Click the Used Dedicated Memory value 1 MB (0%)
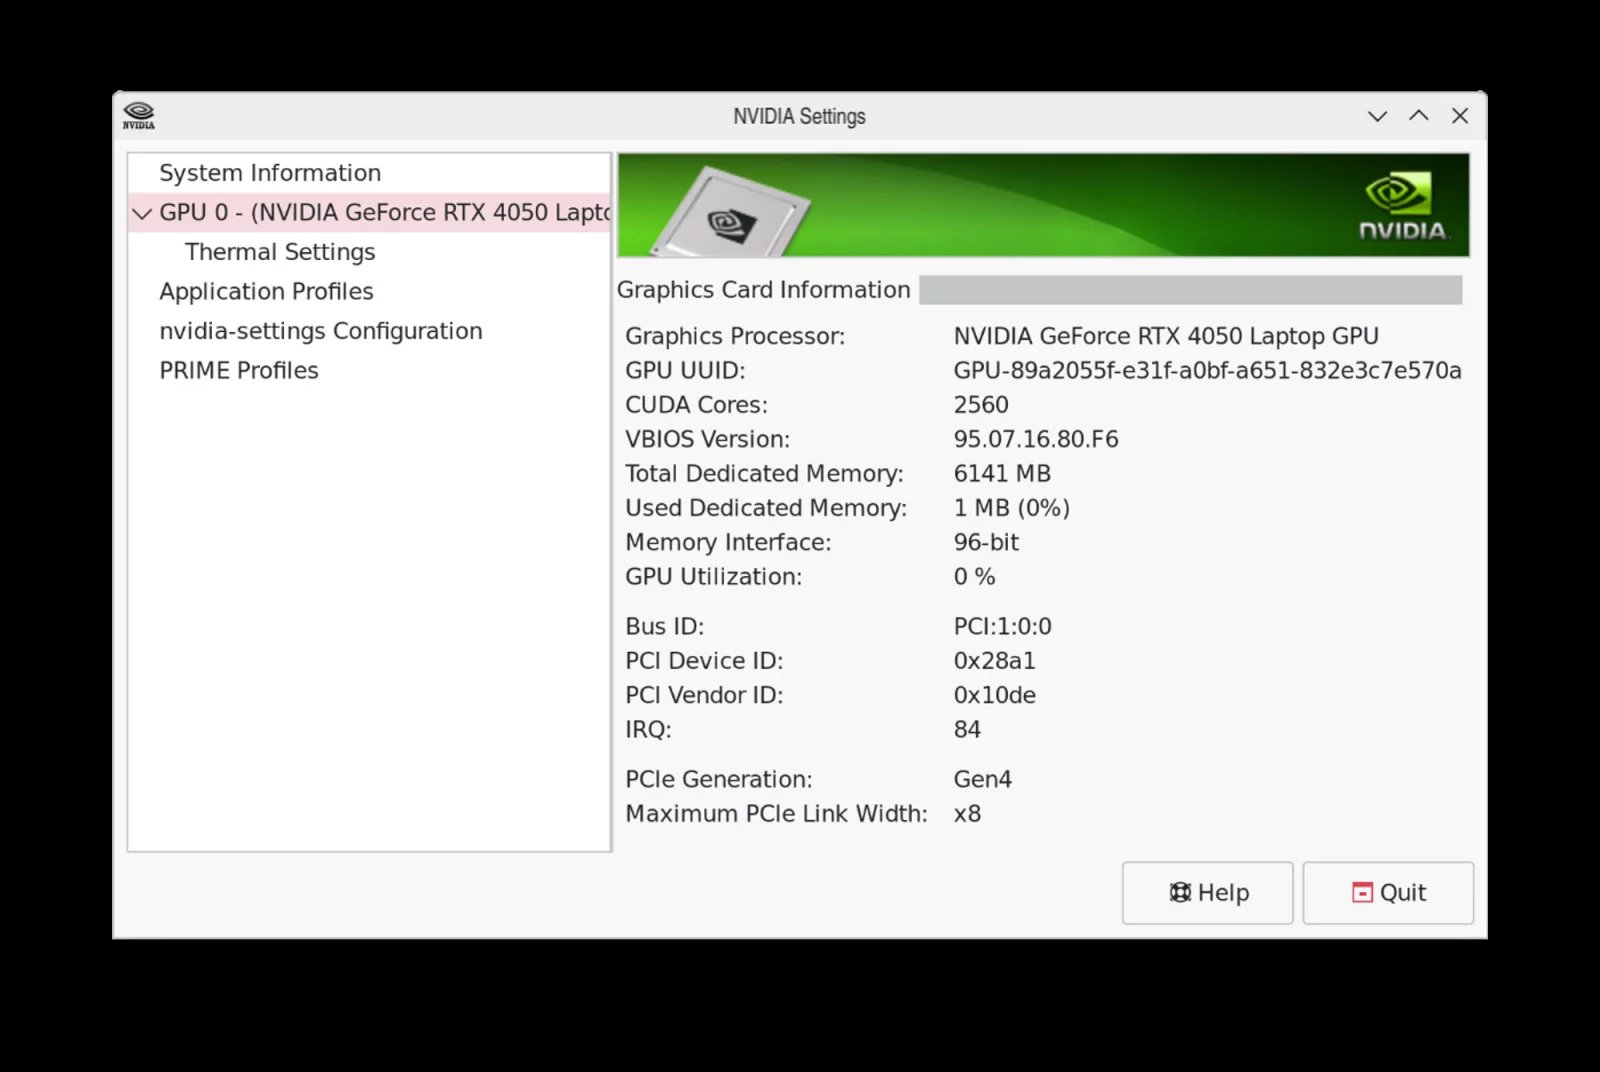1600x1072 pixels. click(x=1012, y=508)
